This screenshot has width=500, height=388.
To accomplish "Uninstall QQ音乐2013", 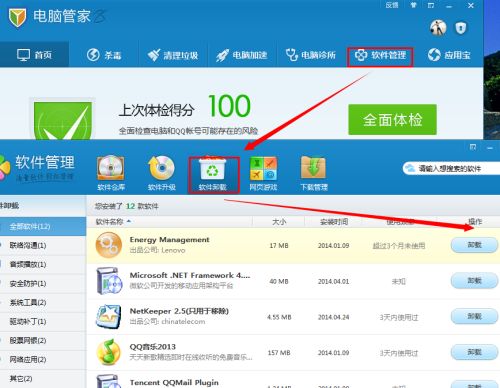I will click(474, 352).
